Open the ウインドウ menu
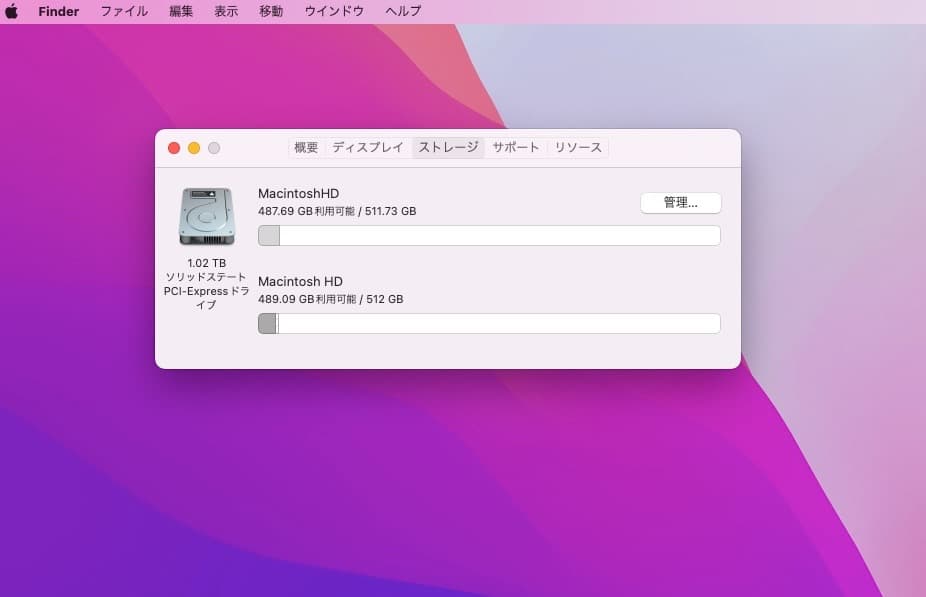 tap(333, 11)
